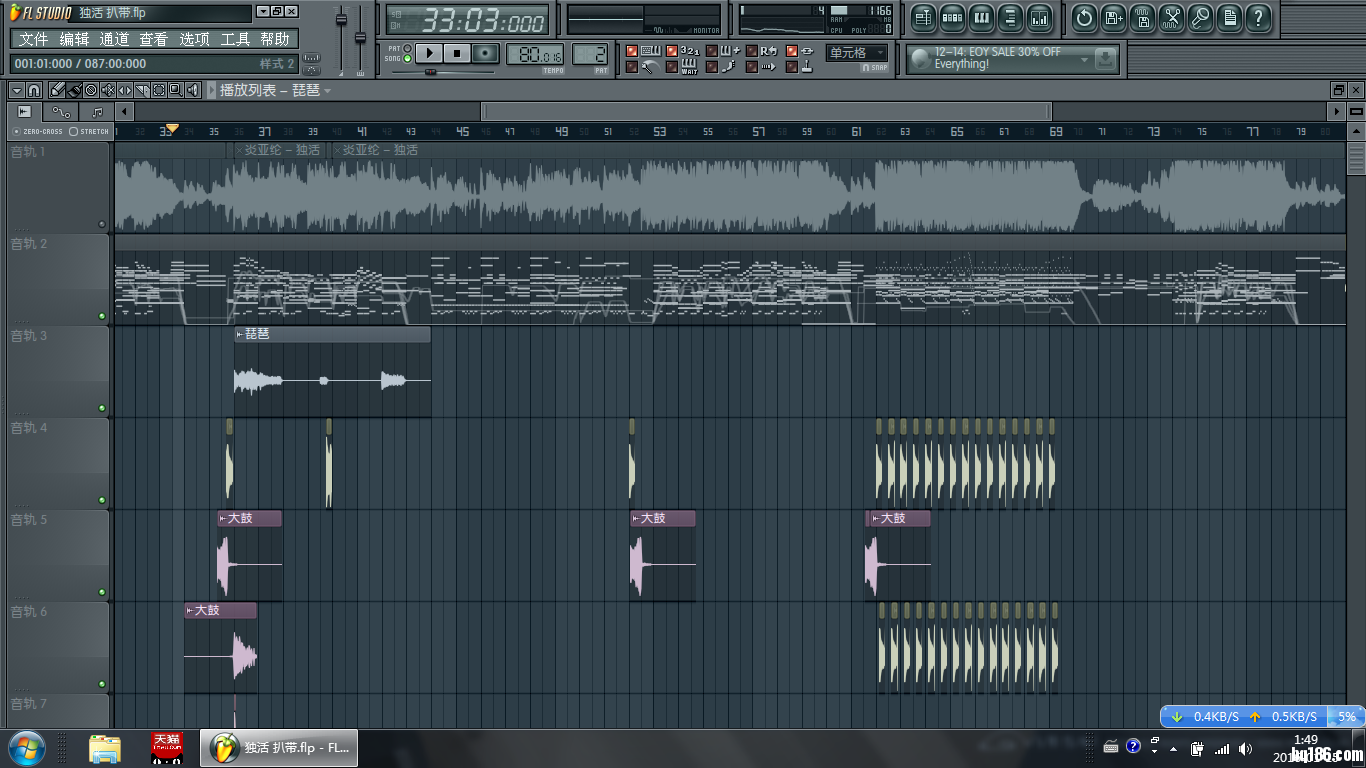Screen dimensions: 1366x768
Task: Show hidden system tray icons arrow
Action: (x=1173, y=748)
